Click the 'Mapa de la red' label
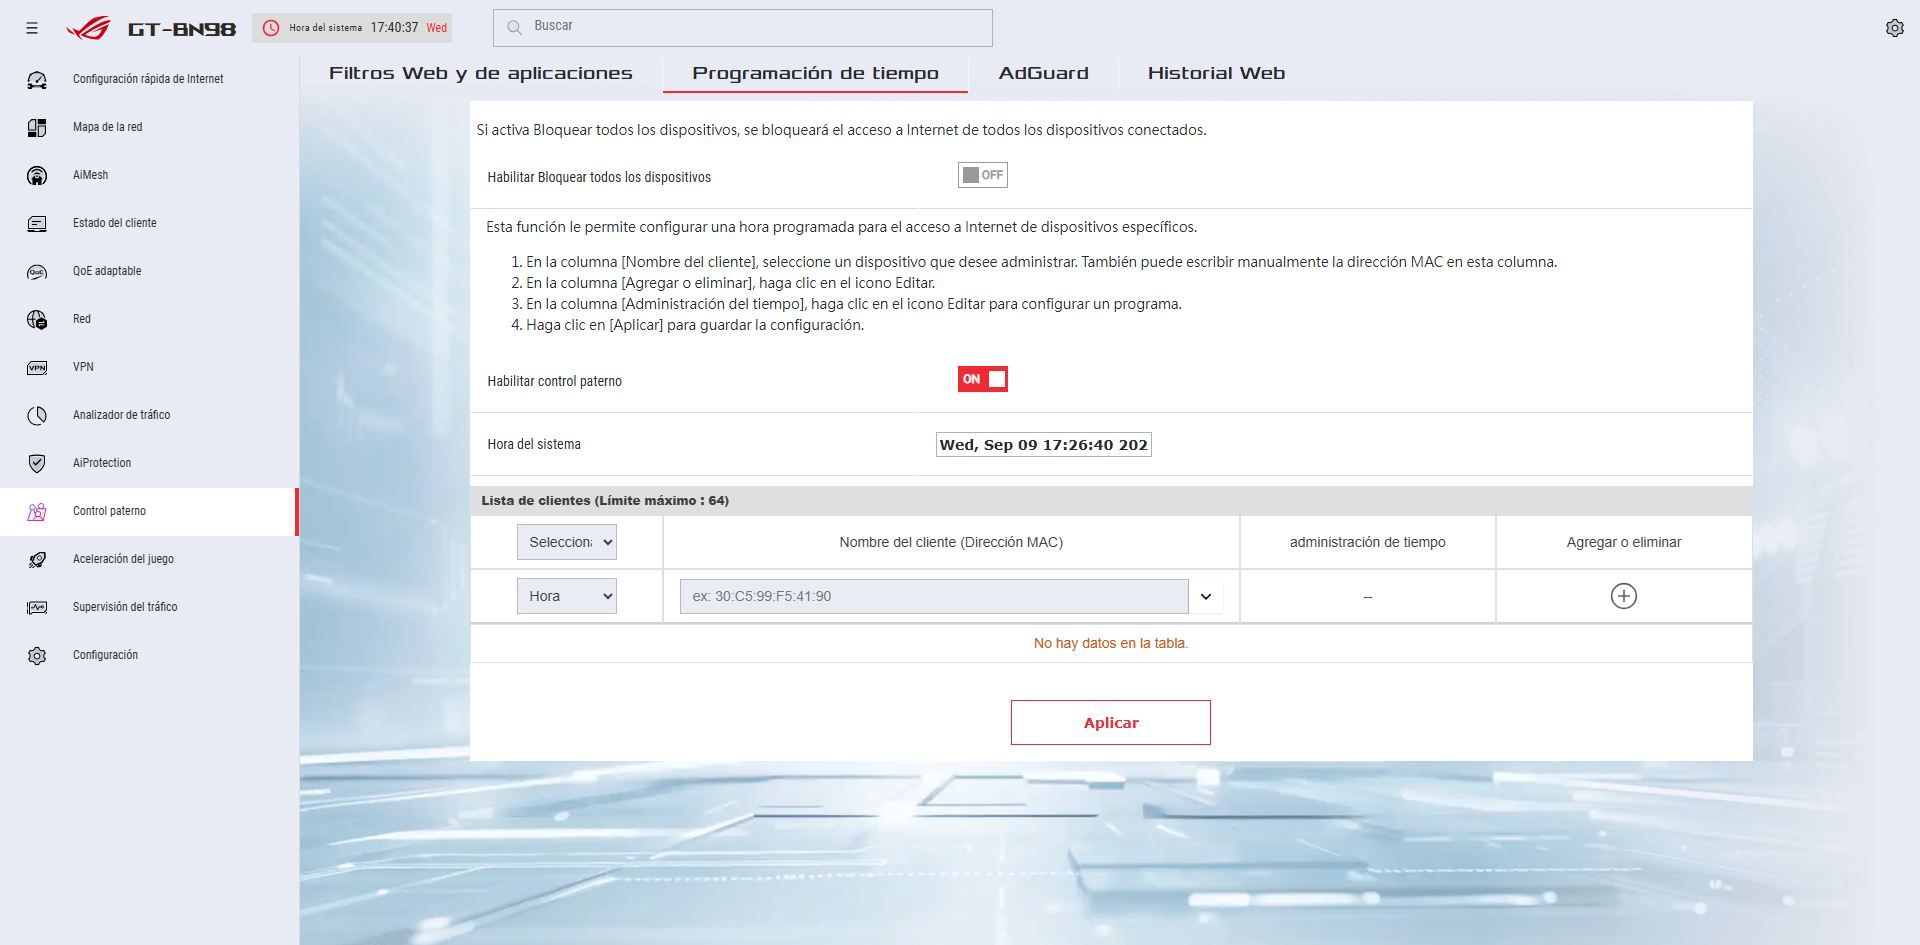1920x945 pixels. [x=107, y=127]
